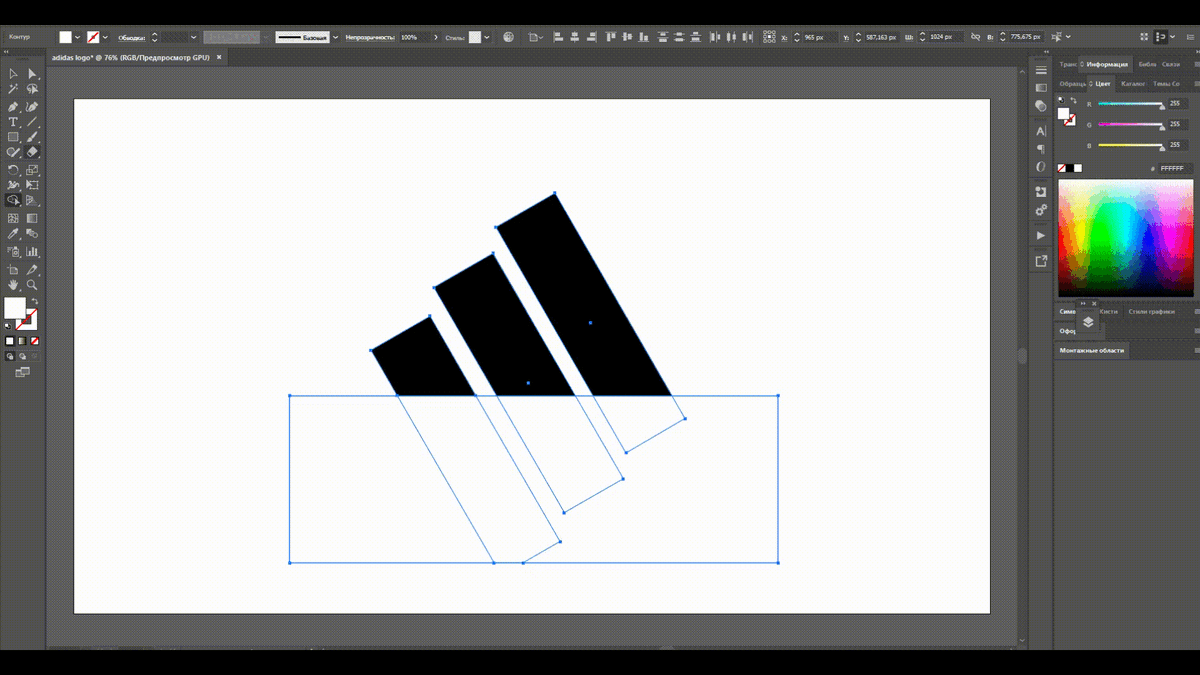Activate the Shape Builder tool
The image size is (1200, 675).
[13, 200]
